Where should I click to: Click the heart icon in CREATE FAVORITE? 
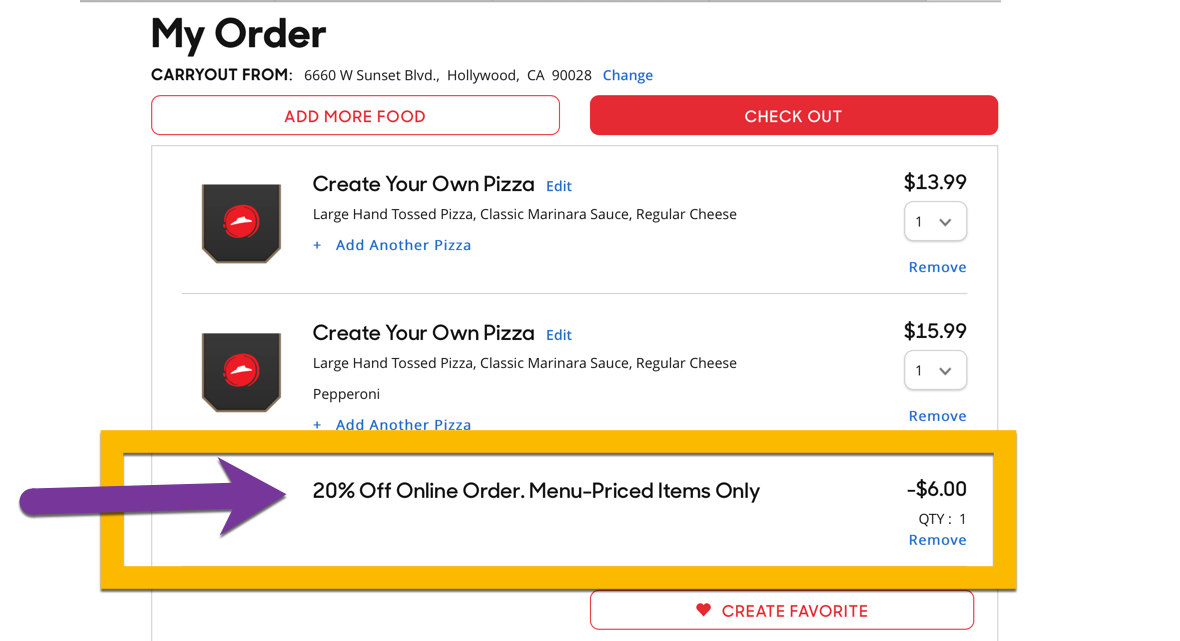coord(703,610)
